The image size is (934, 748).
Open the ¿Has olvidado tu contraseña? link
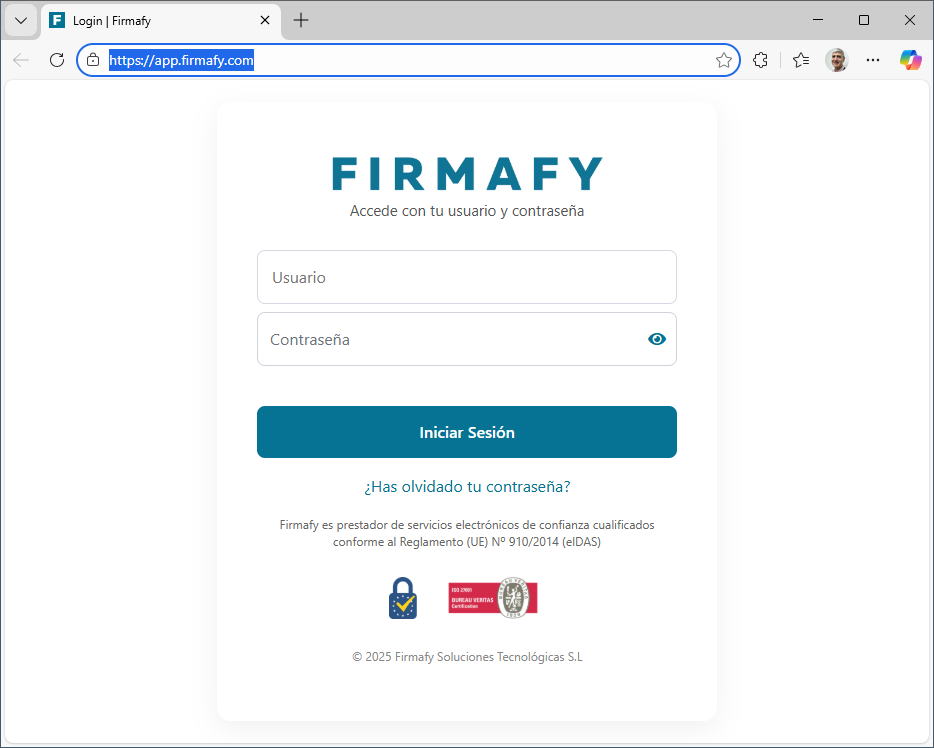467,487
